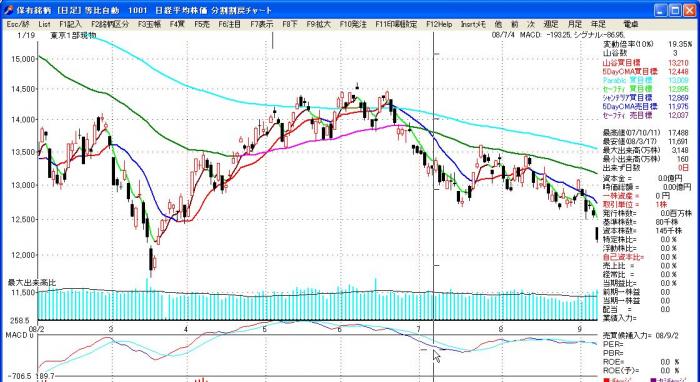Click the F5売 sell command
The height and width of the screenshot is (382, 700).
[x=202, y=25]
